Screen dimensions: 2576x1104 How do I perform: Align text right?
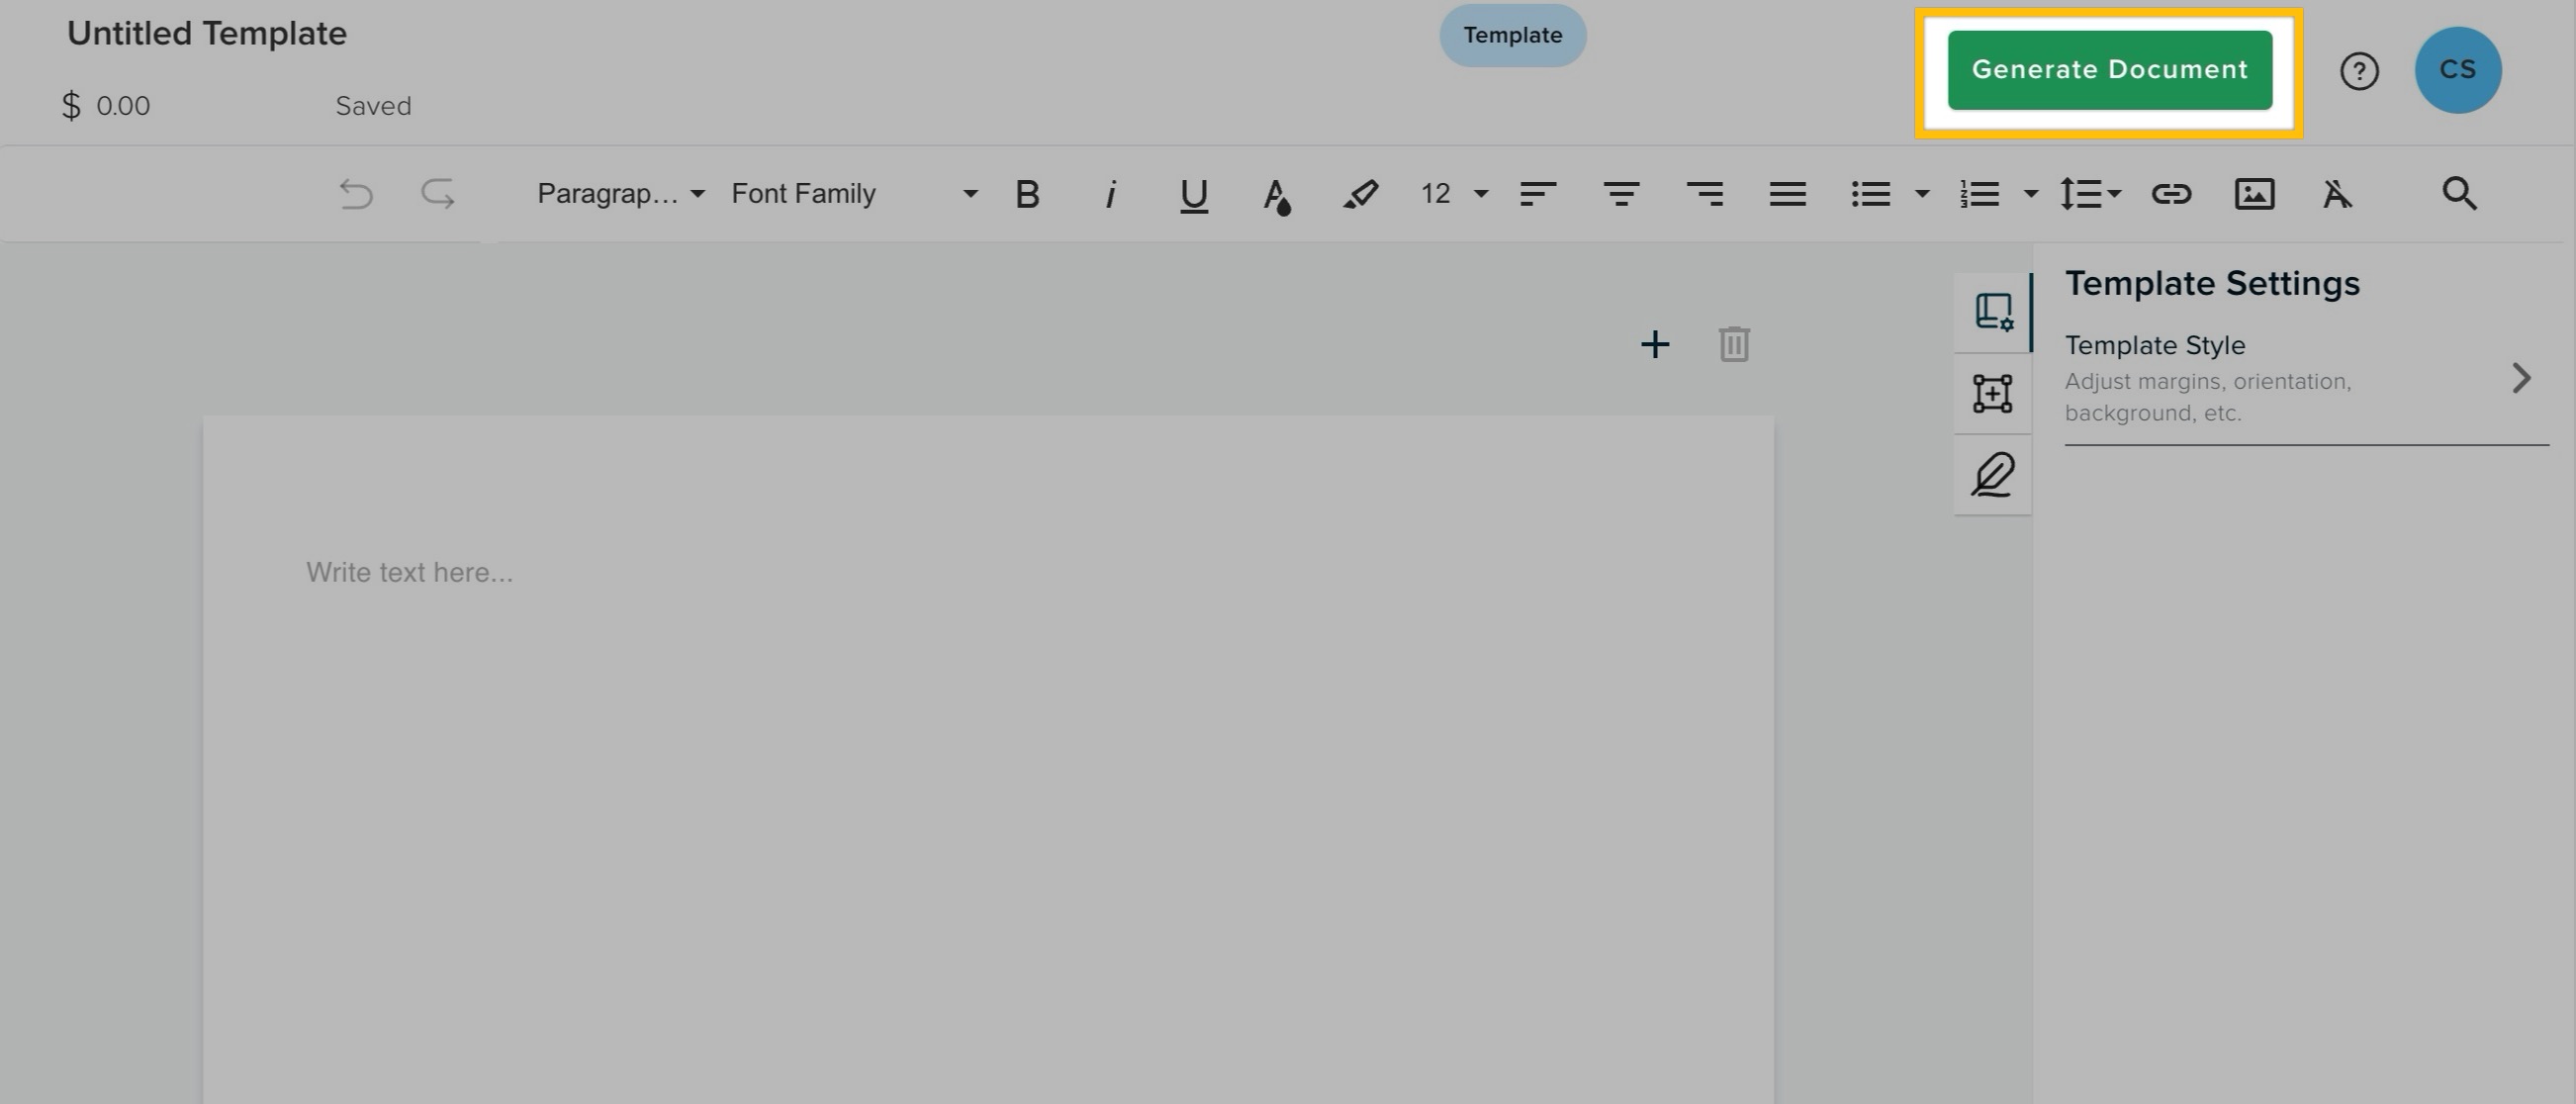point(1704,194)
